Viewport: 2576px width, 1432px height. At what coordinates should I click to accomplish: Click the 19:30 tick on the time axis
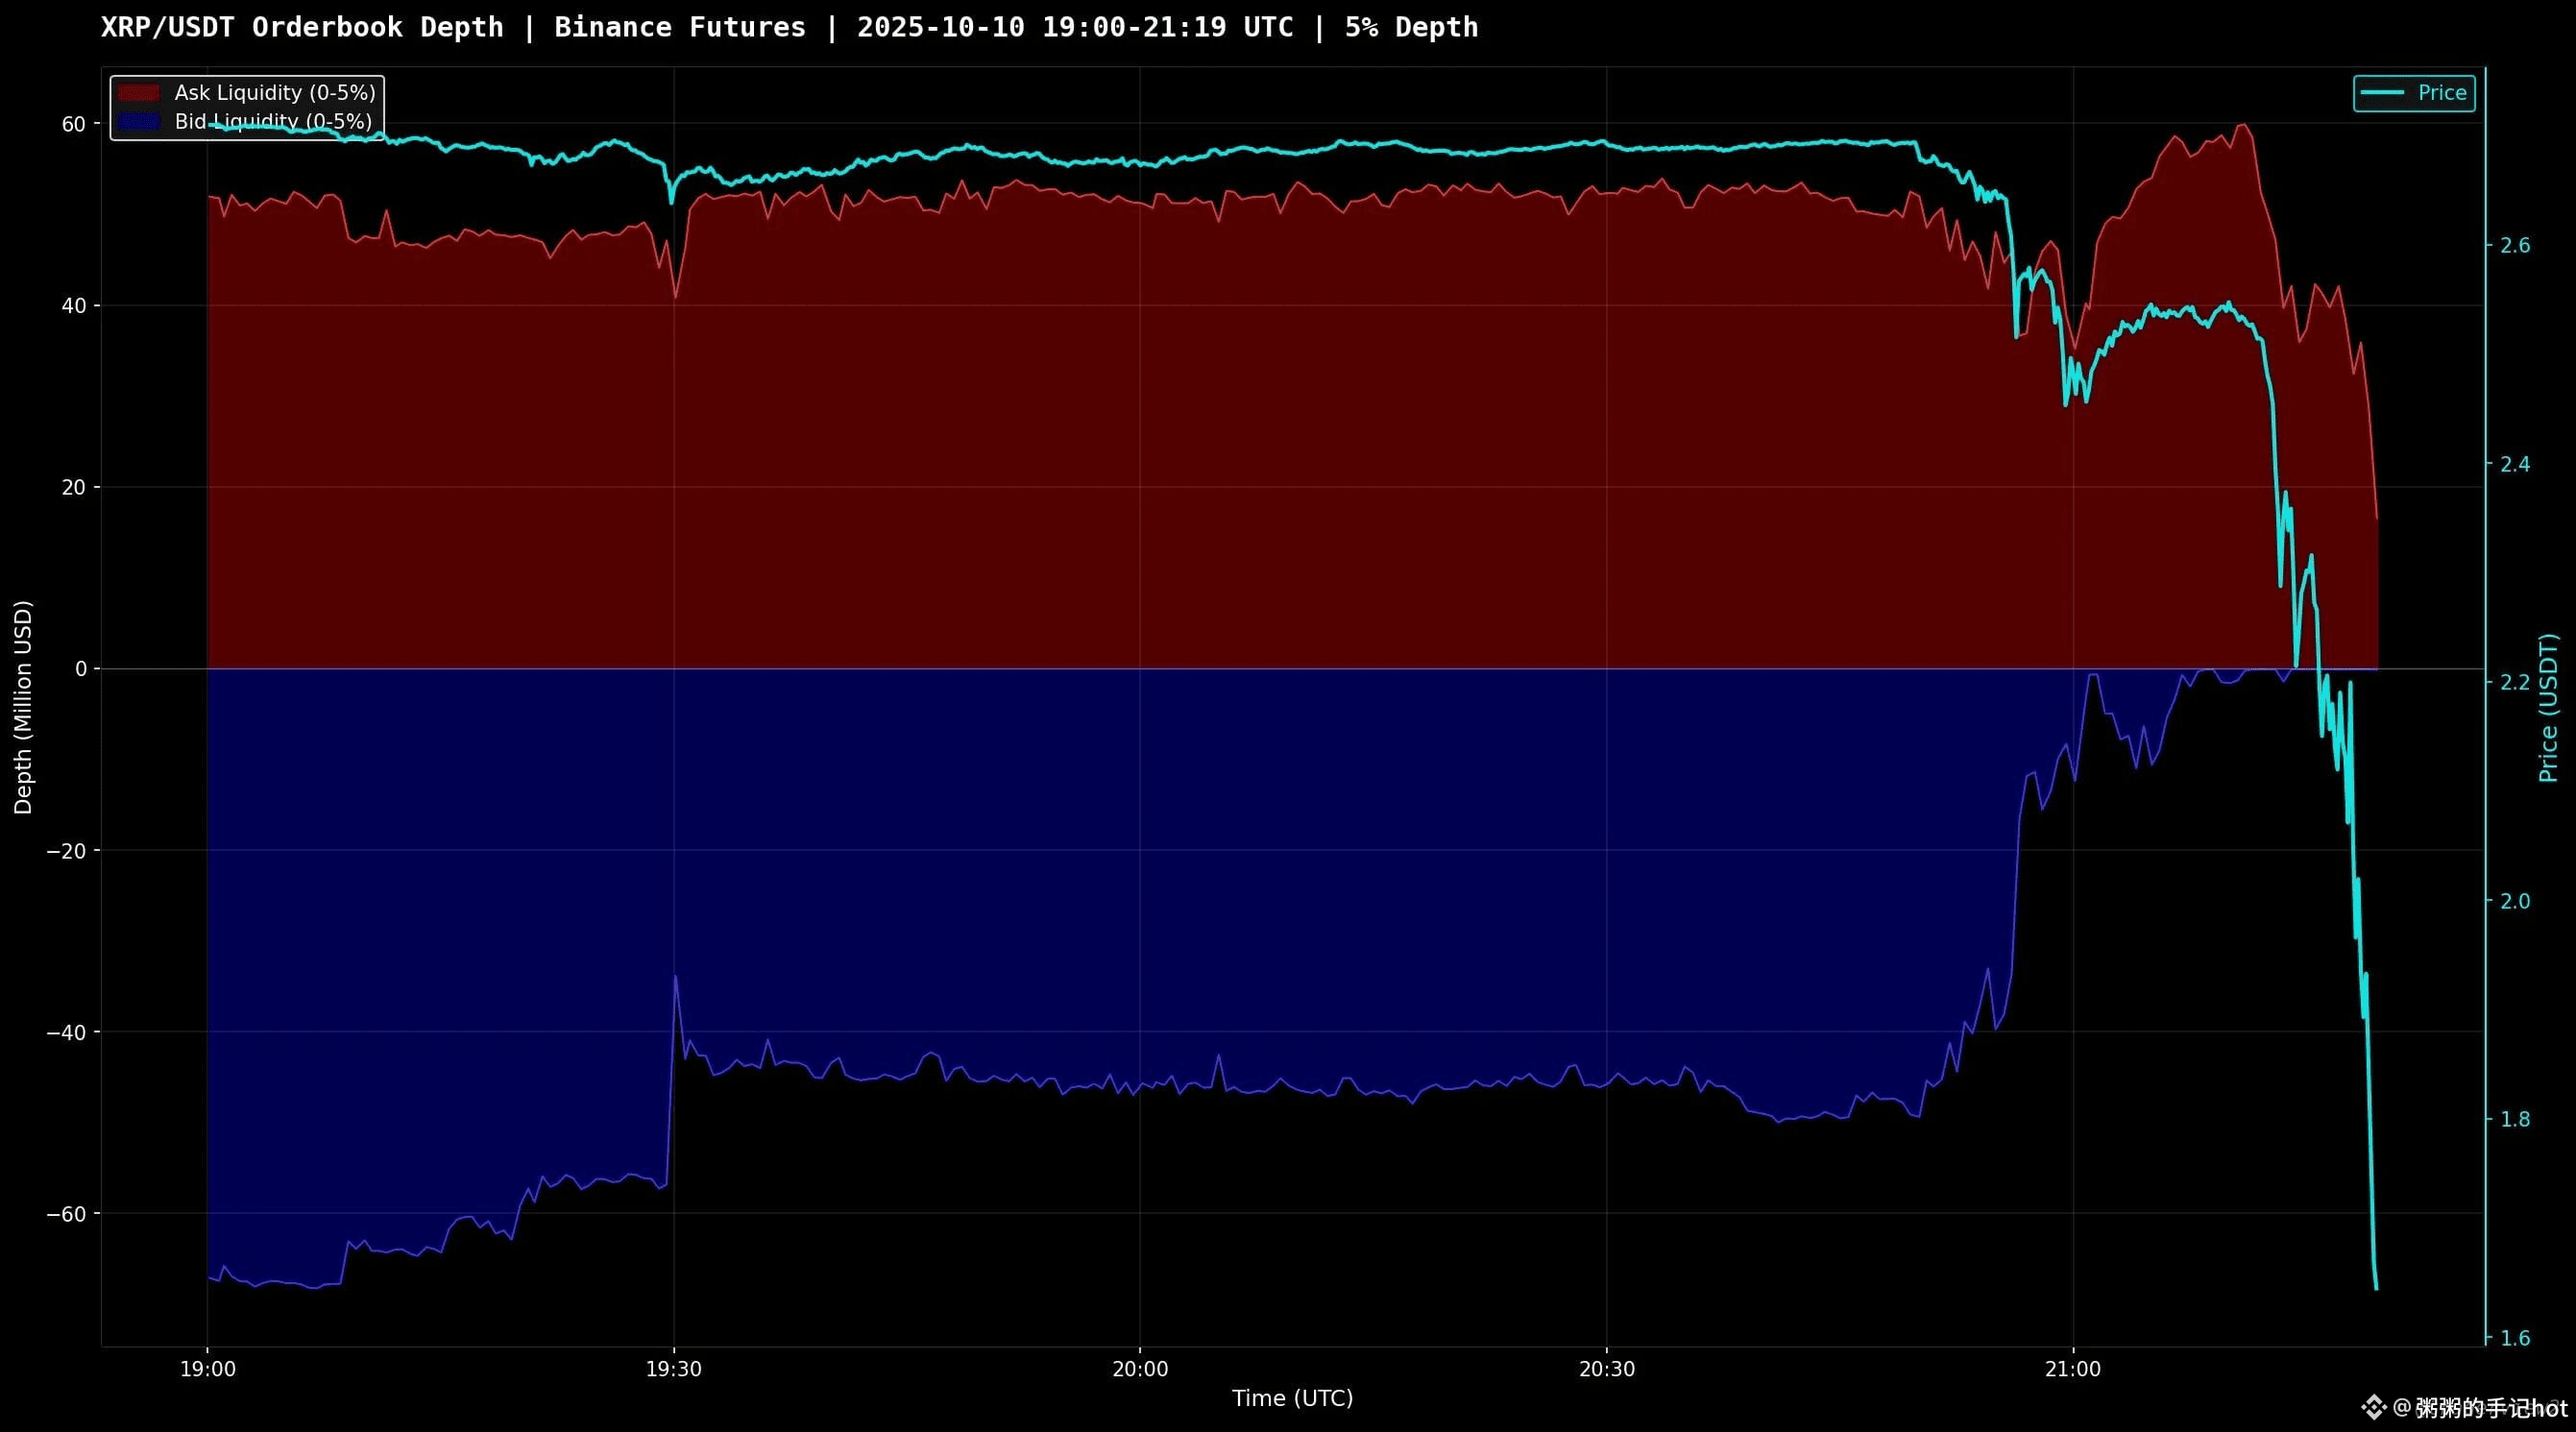[673, 1369]
